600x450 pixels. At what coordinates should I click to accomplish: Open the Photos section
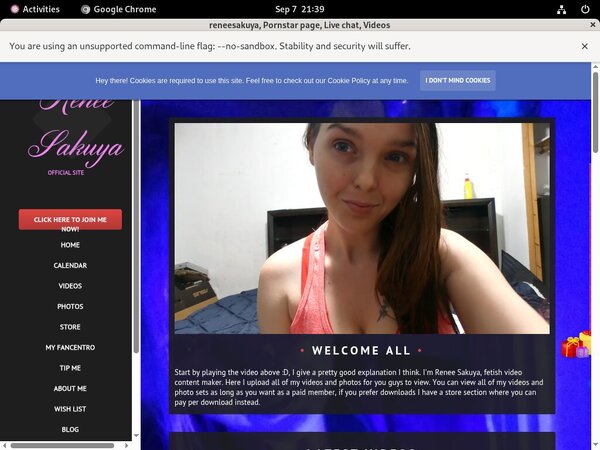pyautogui.click(x=70, y=307)
